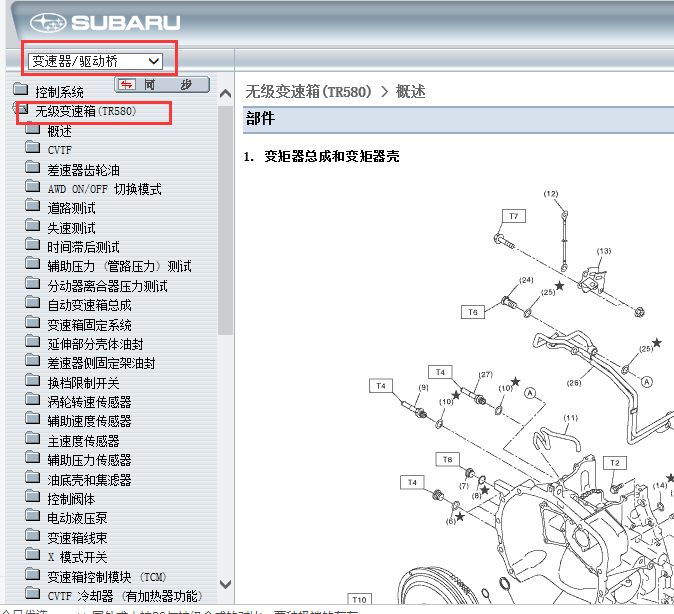The height and width of the screenshot is (614, 674).
Task: Select 变速箱控制模块 (TCM) entry
Action: coord(107,577)
